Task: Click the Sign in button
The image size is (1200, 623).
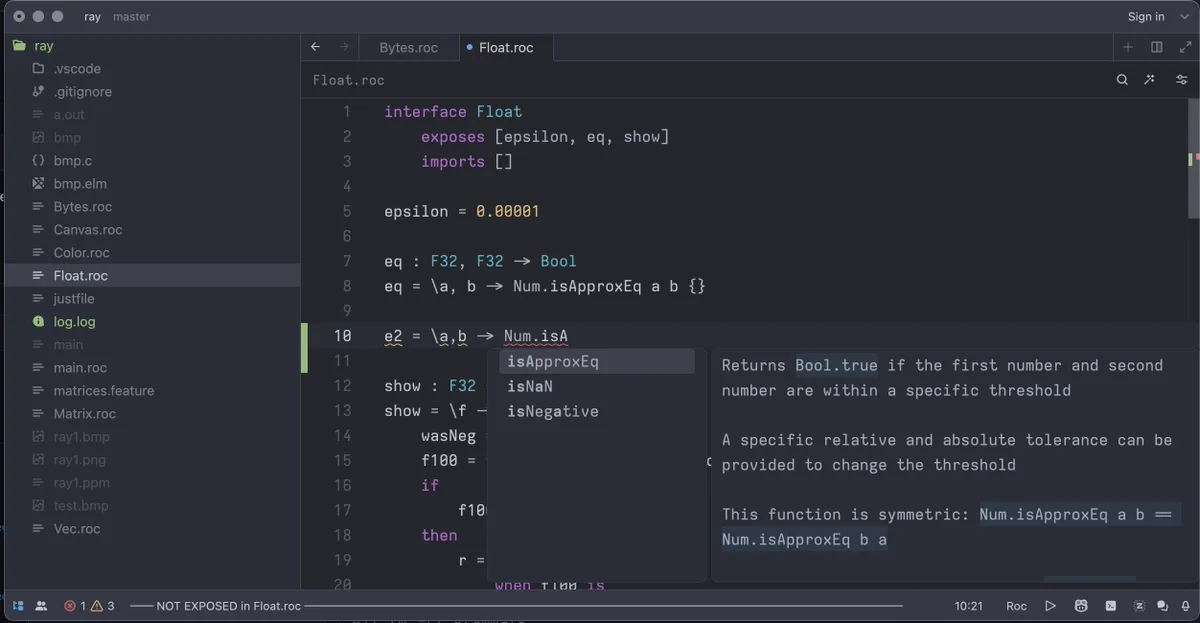Action: click(x=1146, y=17)
